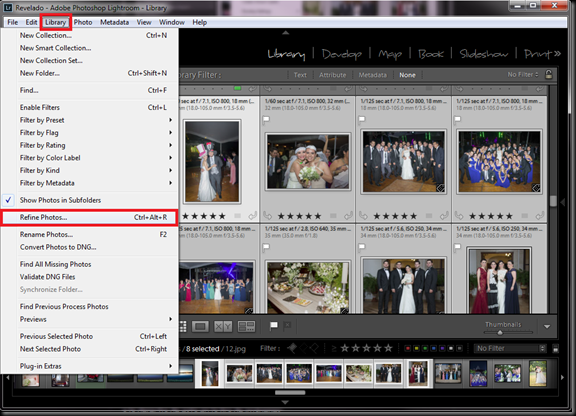
Task: Open toolbar content dropdown triangle
Action: coord(547,326)
